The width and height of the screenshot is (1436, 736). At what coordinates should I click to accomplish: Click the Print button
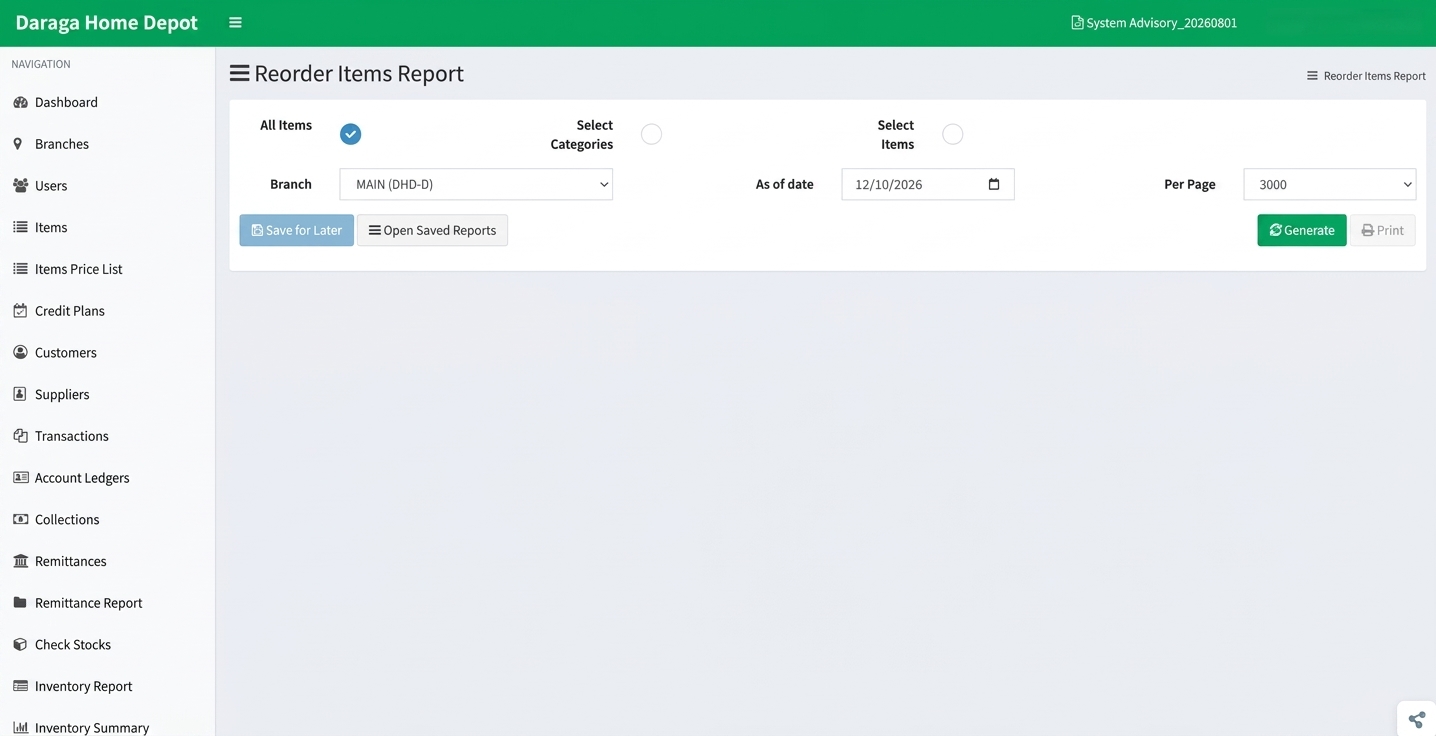pos(1382,230)
